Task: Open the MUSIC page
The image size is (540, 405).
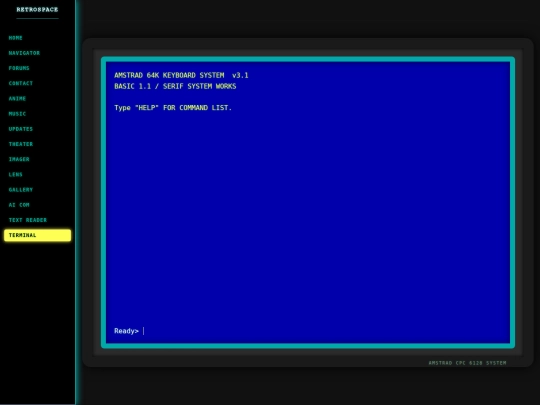Action: 17,114
